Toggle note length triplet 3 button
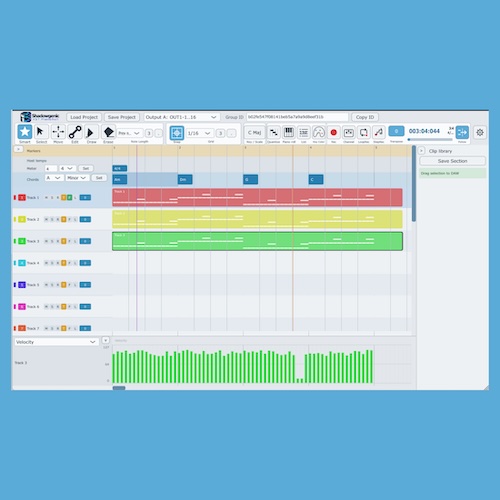Viewport: 500px width, 500px height. click(x=149, y=133)
